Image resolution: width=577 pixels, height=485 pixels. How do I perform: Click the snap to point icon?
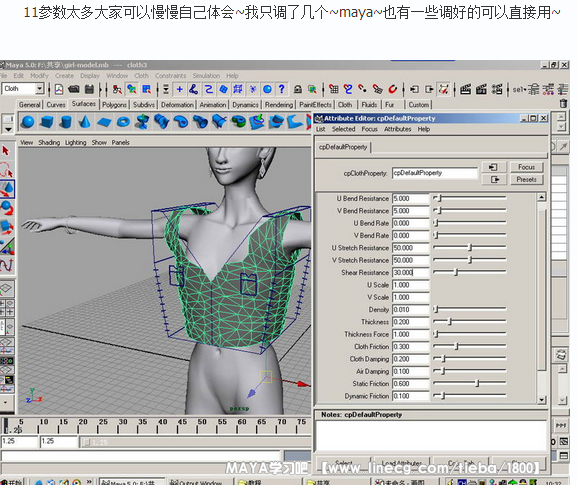pyautogui.click(x=362, y=89)
